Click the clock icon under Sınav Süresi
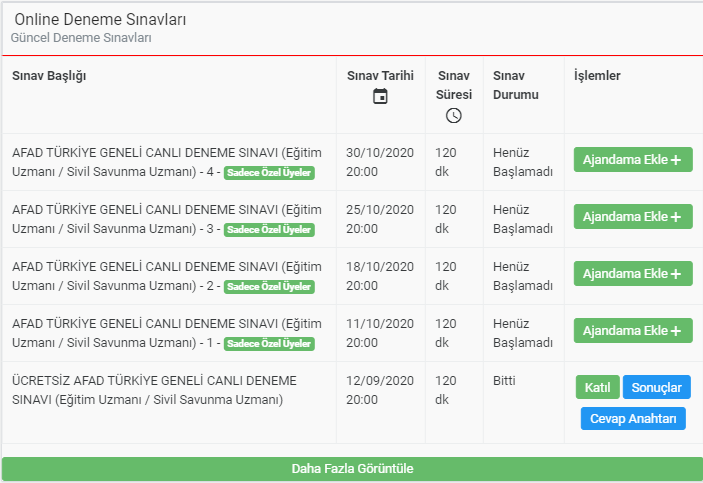 [454, 116]
